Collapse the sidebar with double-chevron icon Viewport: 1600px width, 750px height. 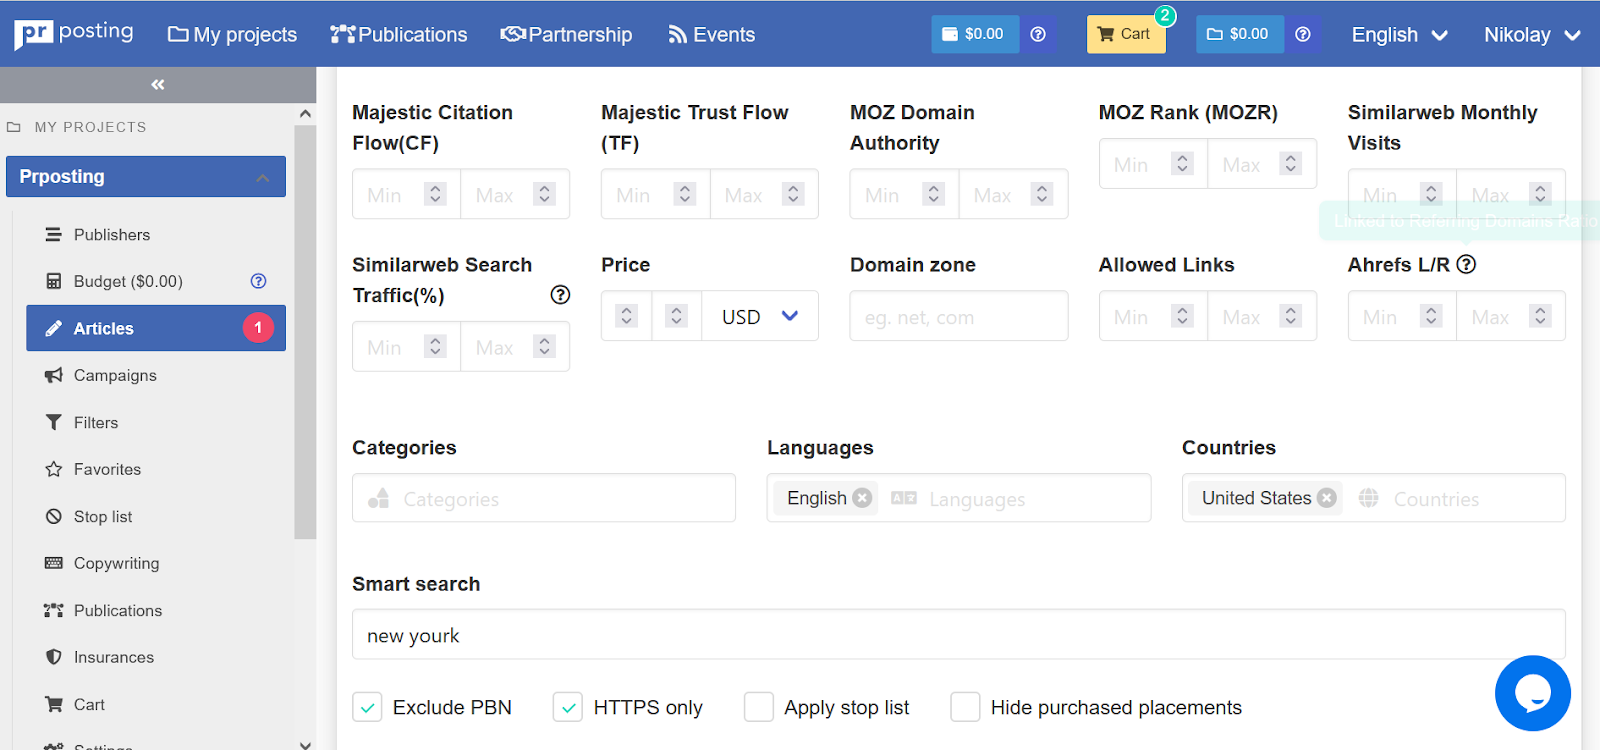[x=158, y=85]
